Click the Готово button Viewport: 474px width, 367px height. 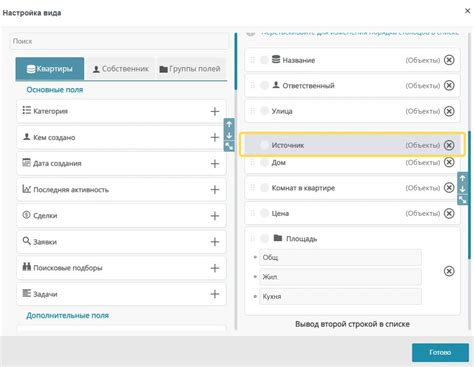(440, 352)
